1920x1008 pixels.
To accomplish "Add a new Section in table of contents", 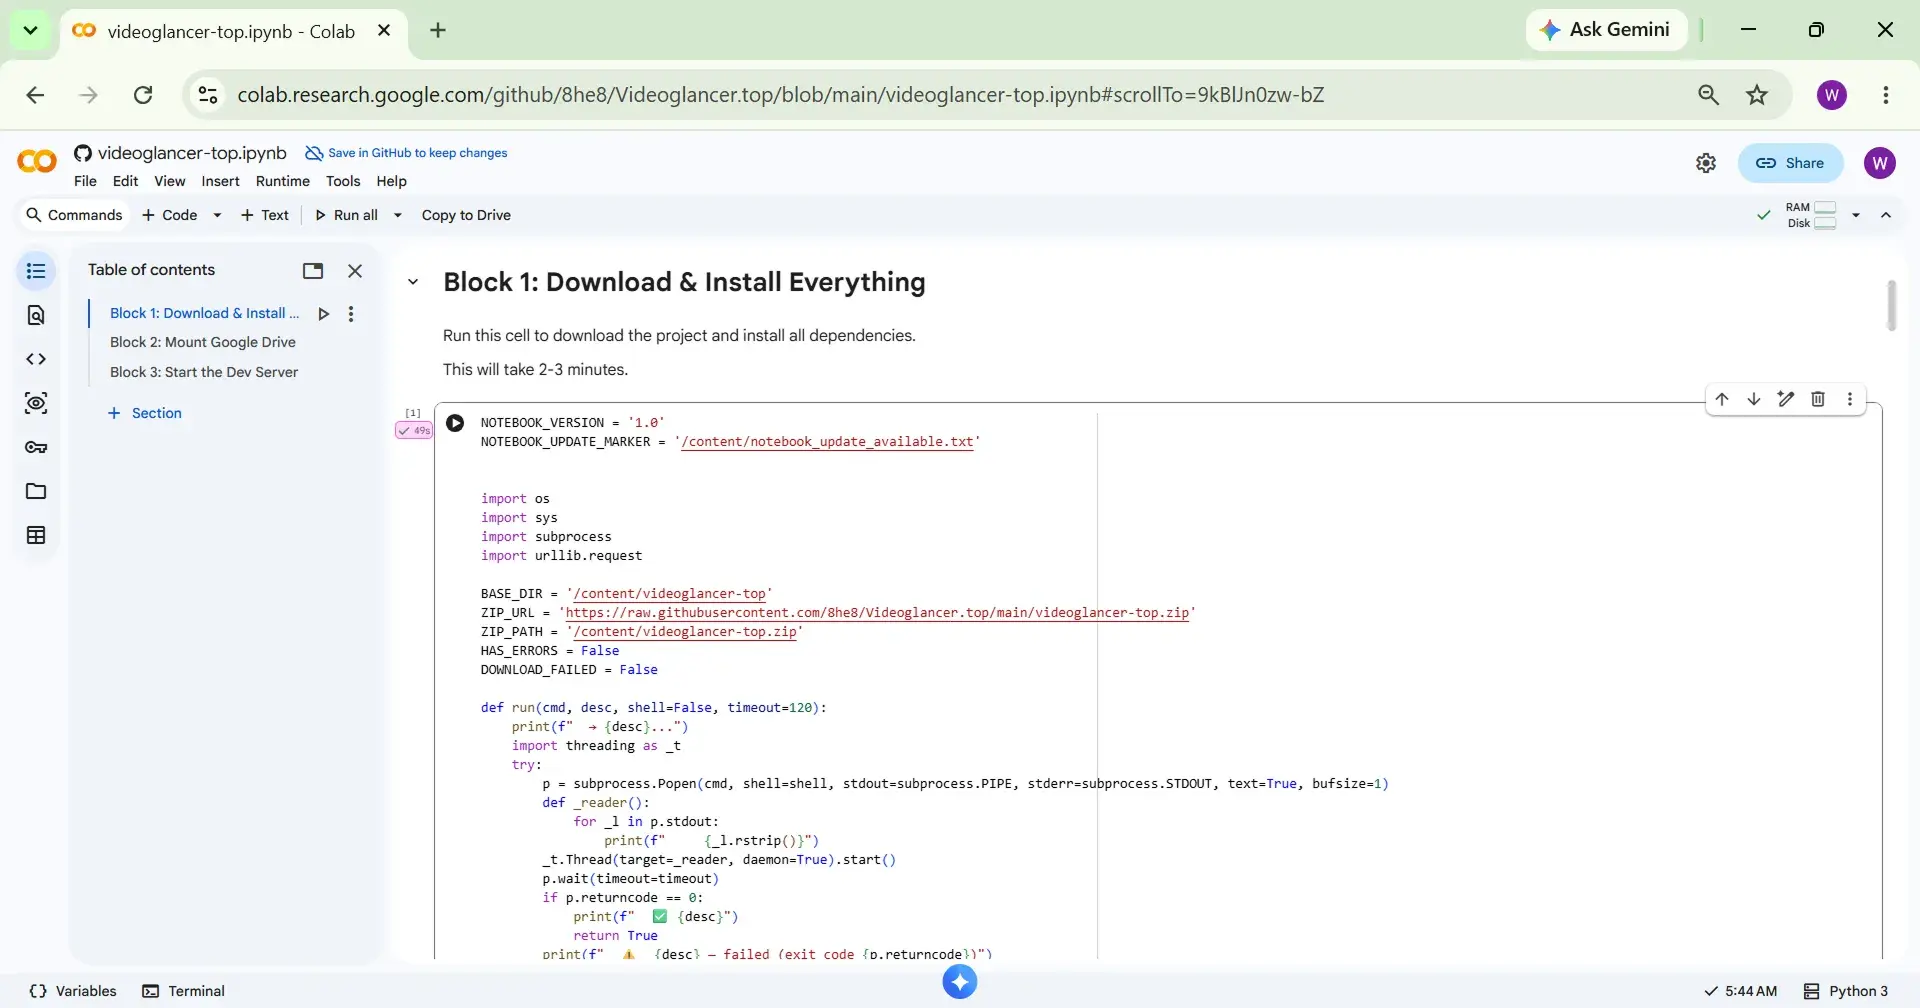I will [145, 413].
